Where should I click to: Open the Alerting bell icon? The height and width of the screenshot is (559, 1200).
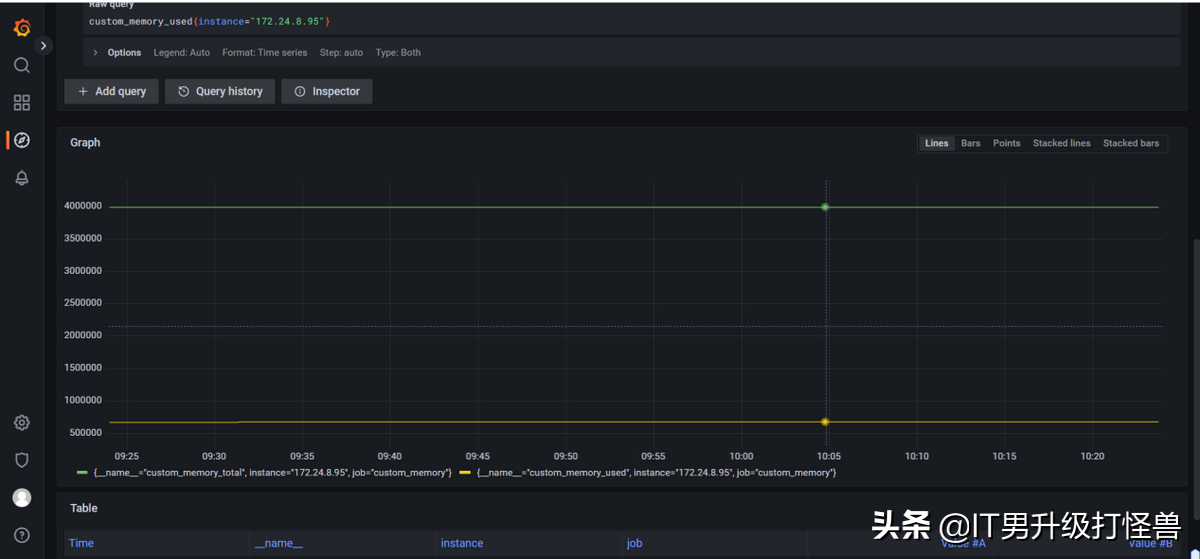[22, 178]
